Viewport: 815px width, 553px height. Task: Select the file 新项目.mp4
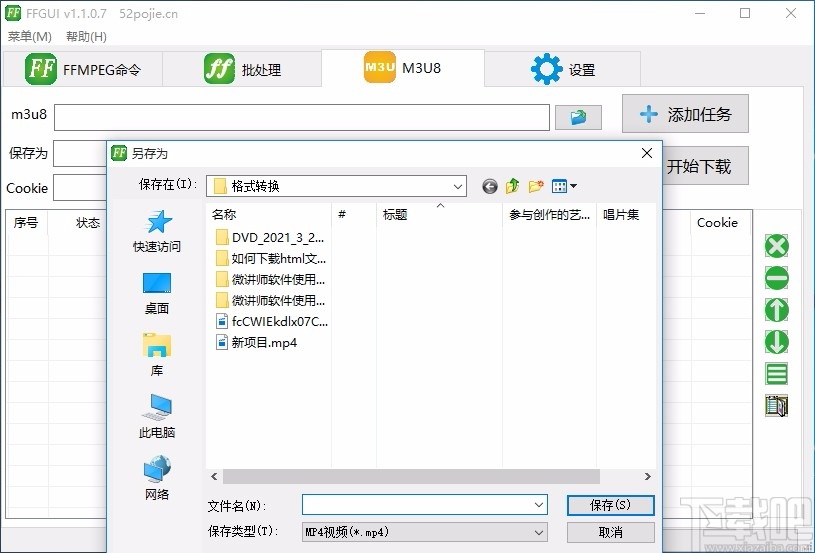[256, 343]
